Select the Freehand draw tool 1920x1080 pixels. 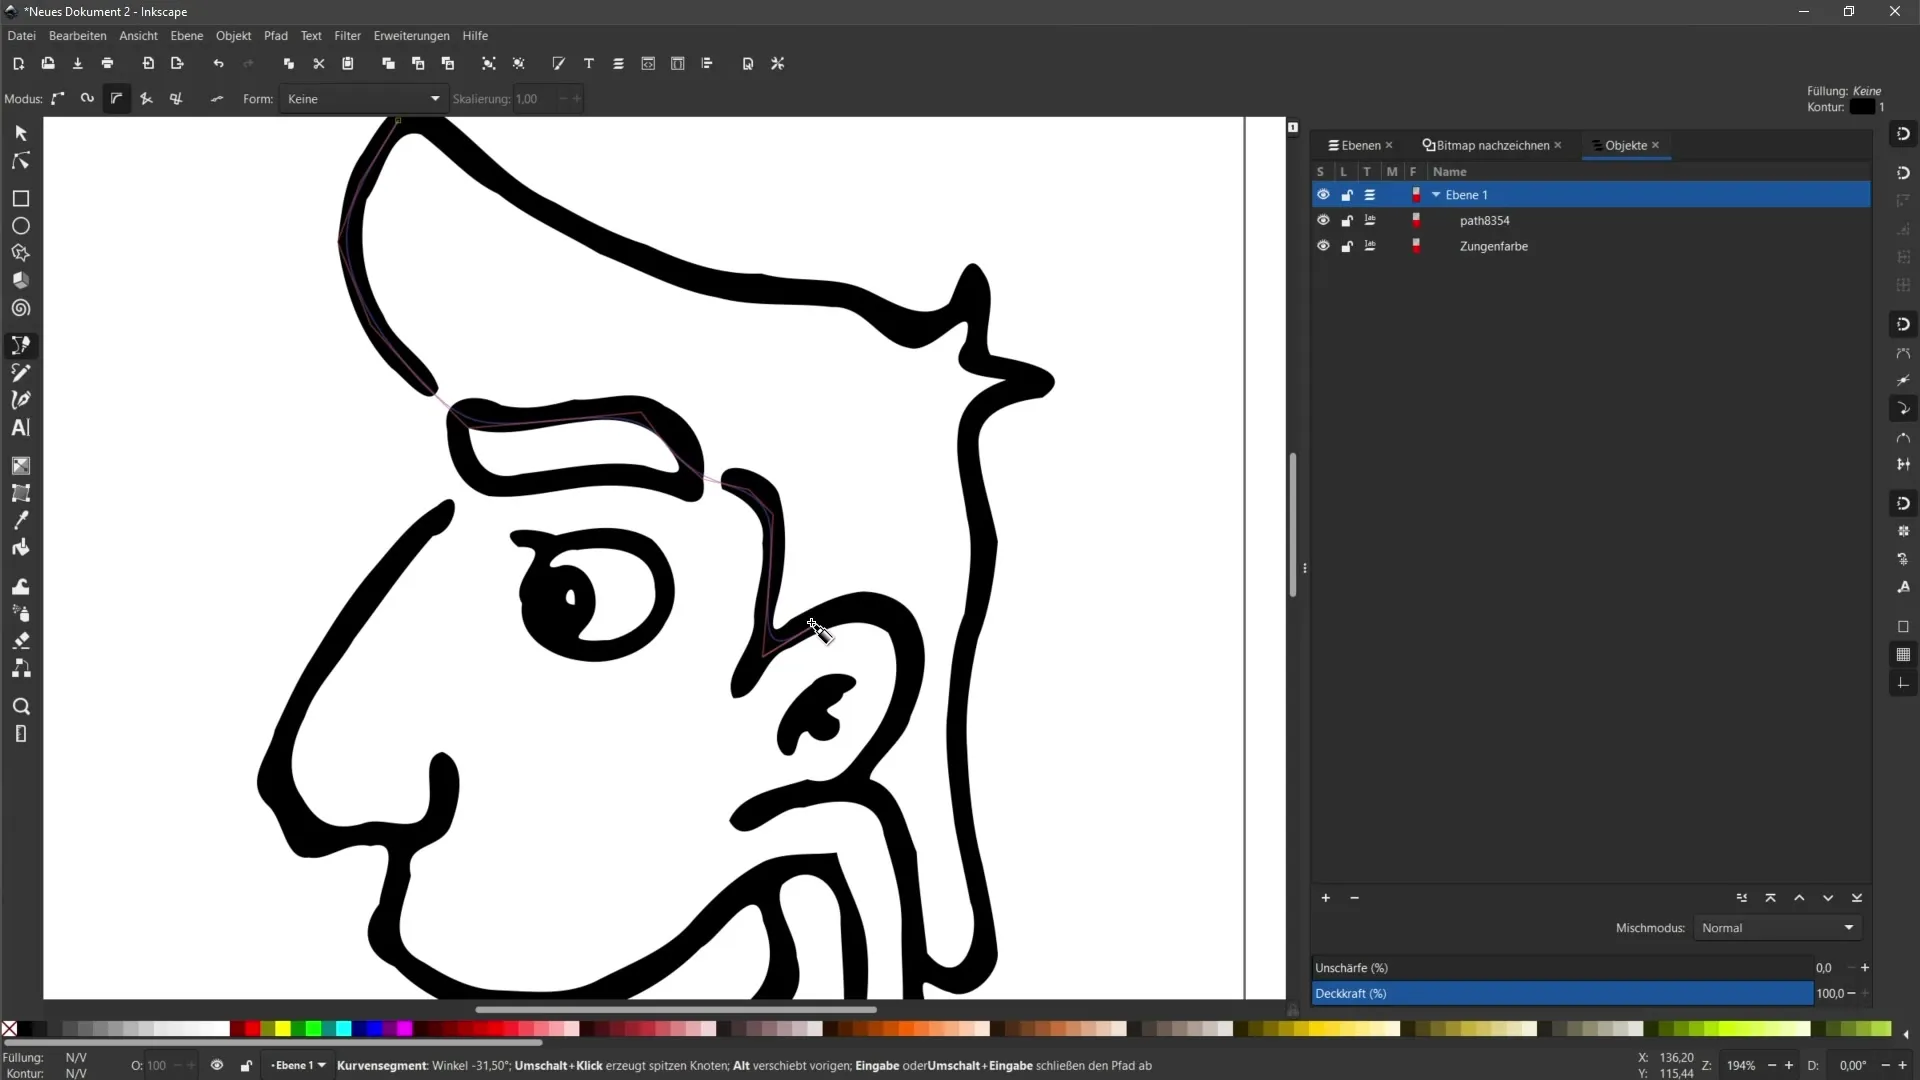(20, 372)
